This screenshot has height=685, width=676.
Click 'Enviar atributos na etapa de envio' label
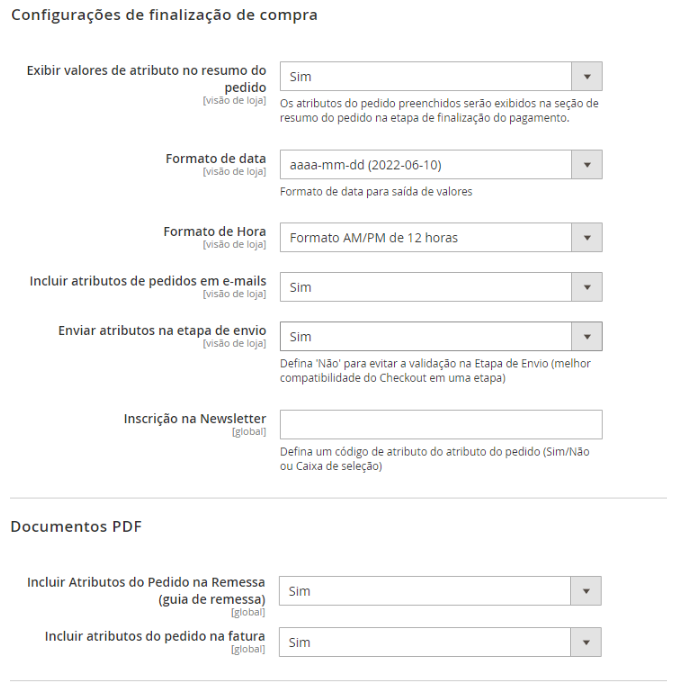[x=162, y=330]
